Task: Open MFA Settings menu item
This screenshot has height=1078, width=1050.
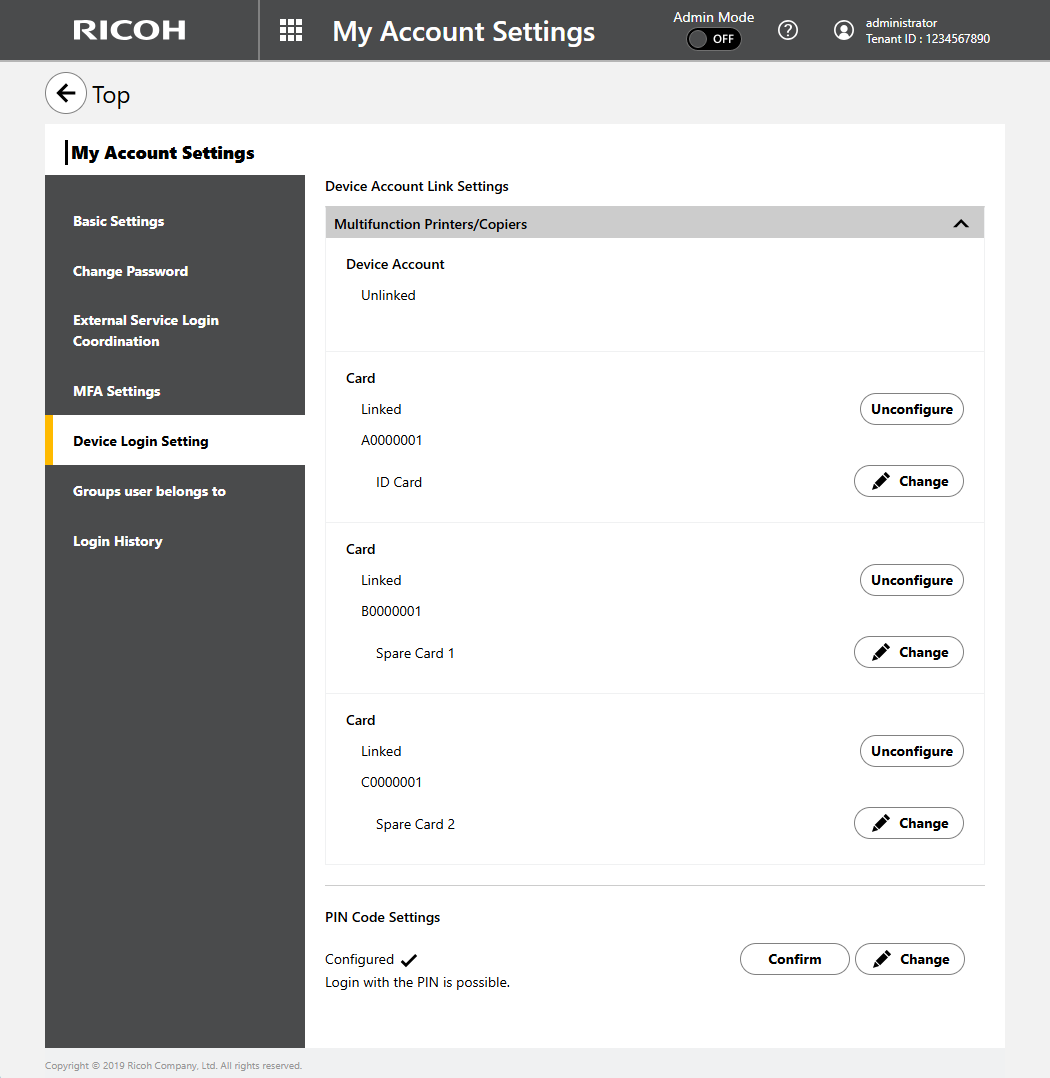Action: [116, 391]
